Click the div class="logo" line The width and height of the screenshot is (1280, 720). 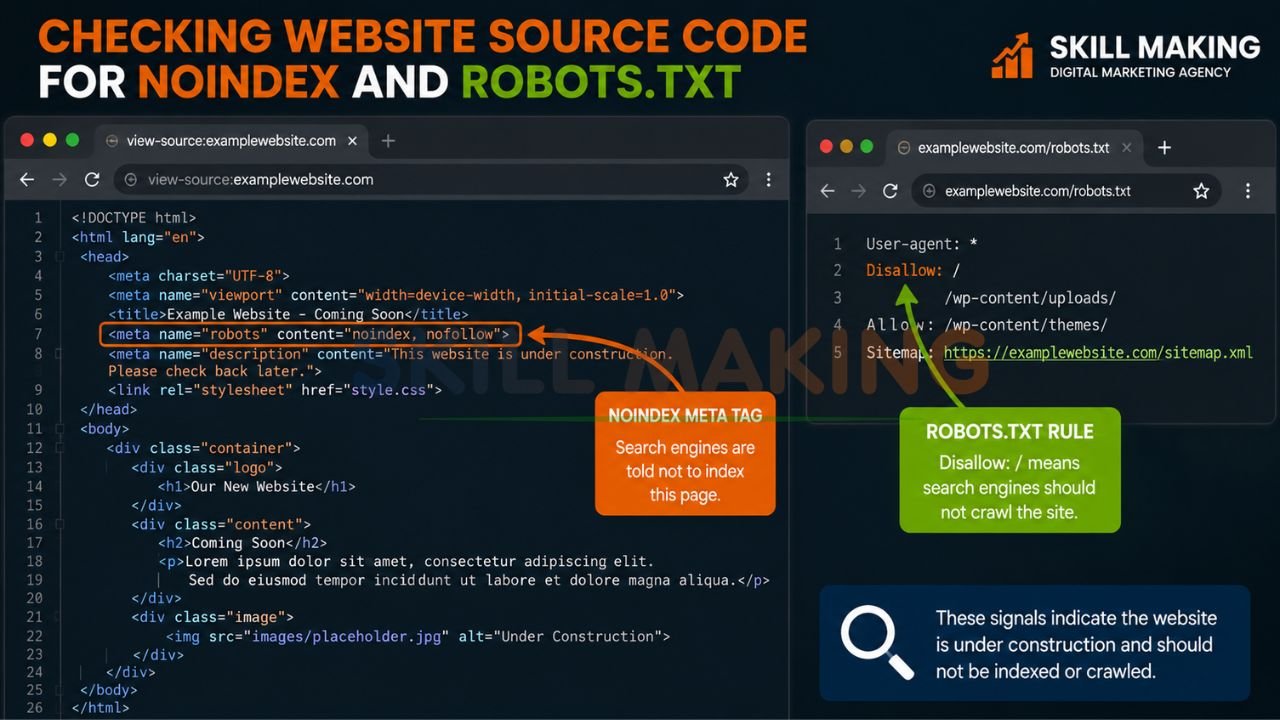click(207, 467)
